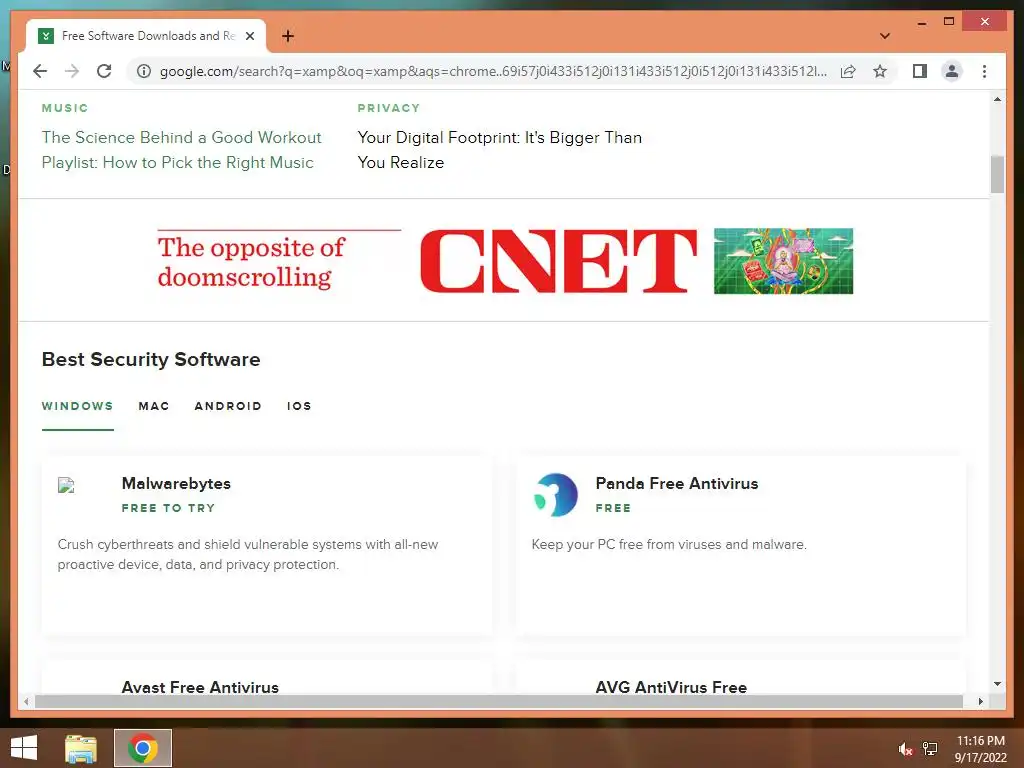The width and height of the screenshot is (1024, 768).
Task: Click the muted volume tray icon
Action: 905,749
